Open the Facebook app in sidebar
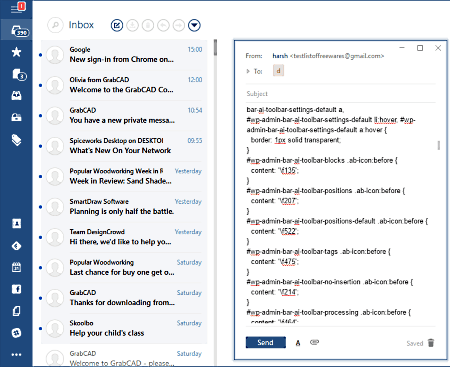 [x=16, y=289]
